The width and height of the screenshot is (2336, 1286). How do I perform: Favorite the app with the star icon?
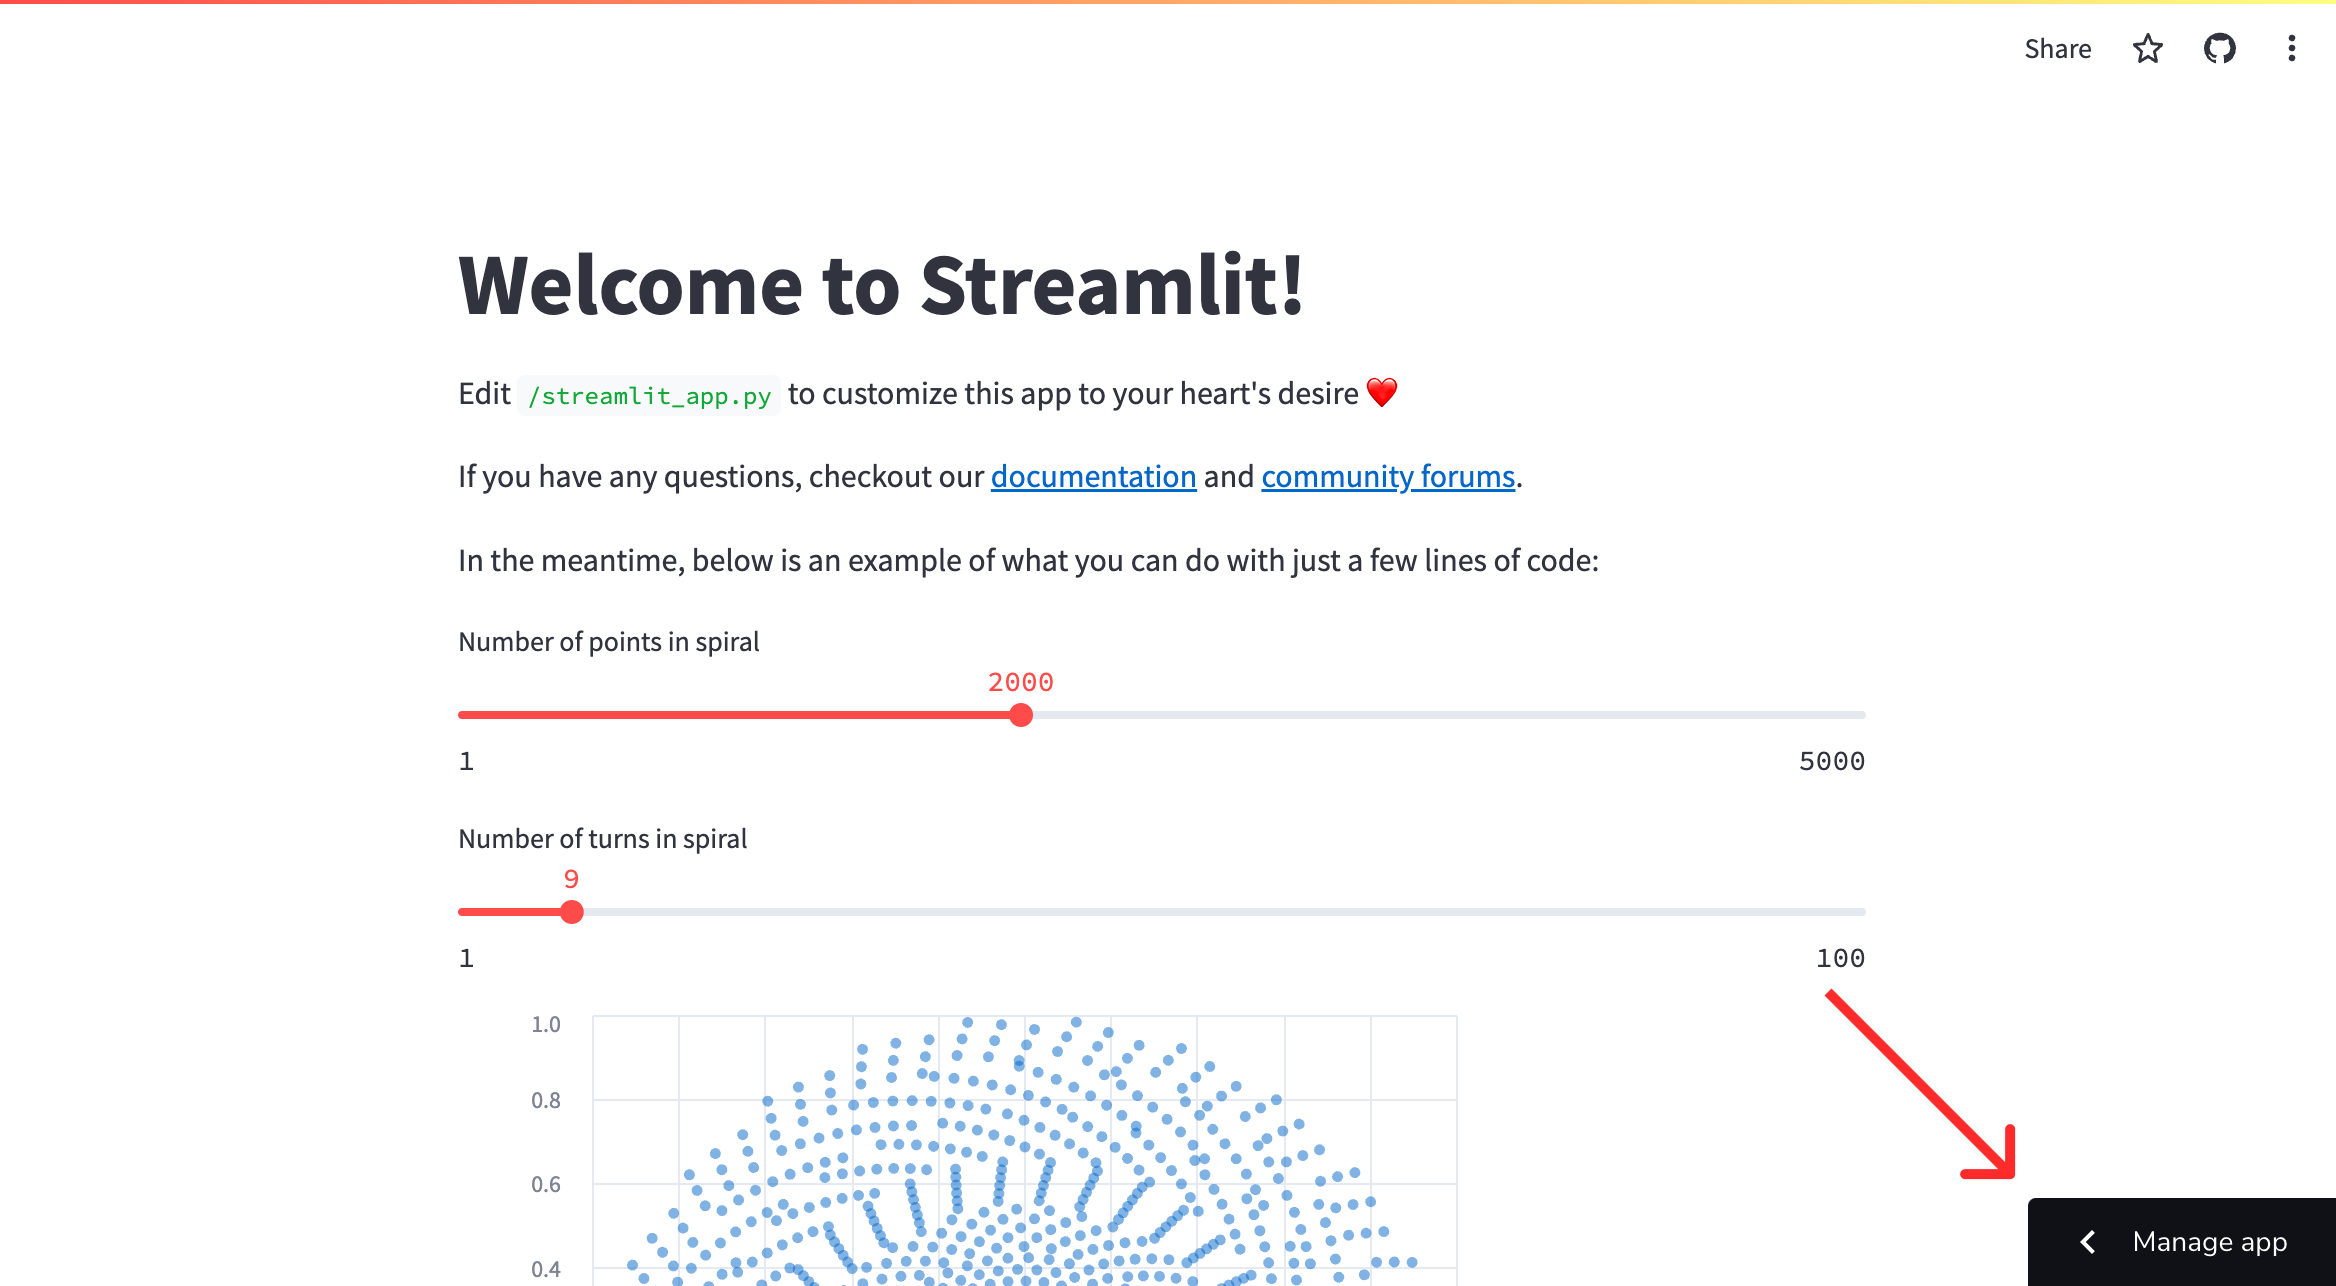2148,48
